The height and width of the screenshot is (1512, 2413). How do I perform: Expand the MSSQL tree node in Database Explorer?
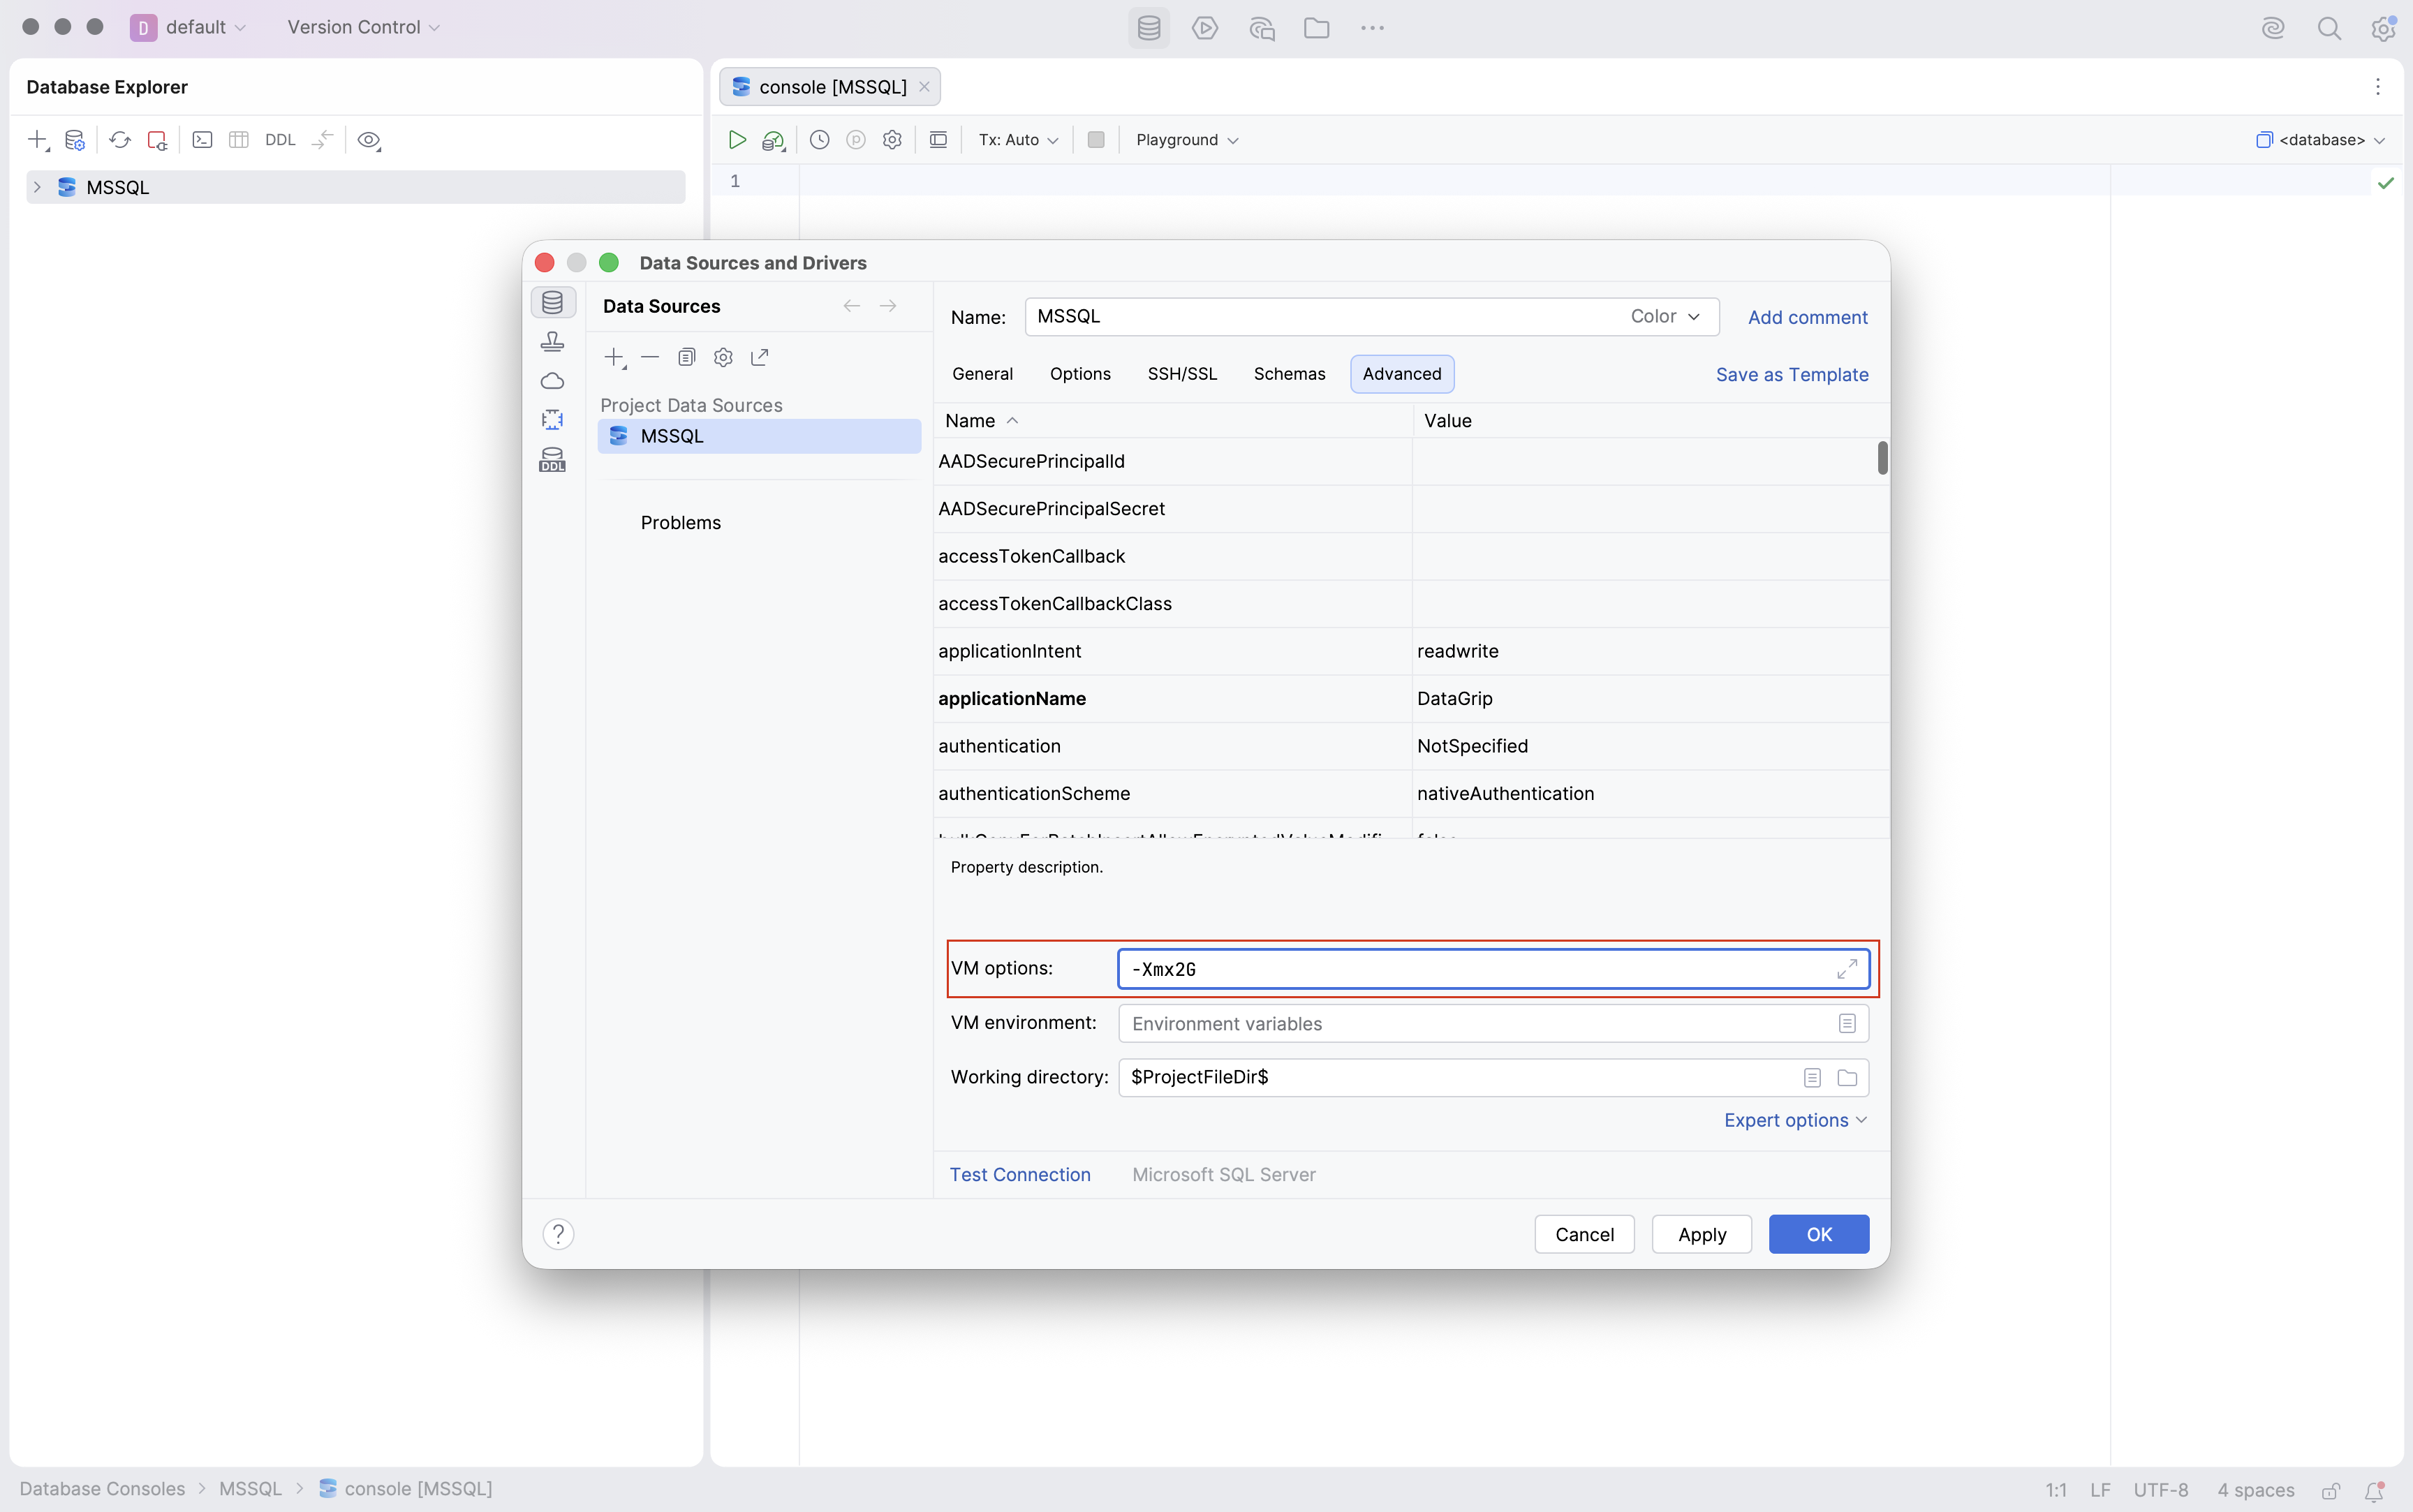click(x=37, y=187)
